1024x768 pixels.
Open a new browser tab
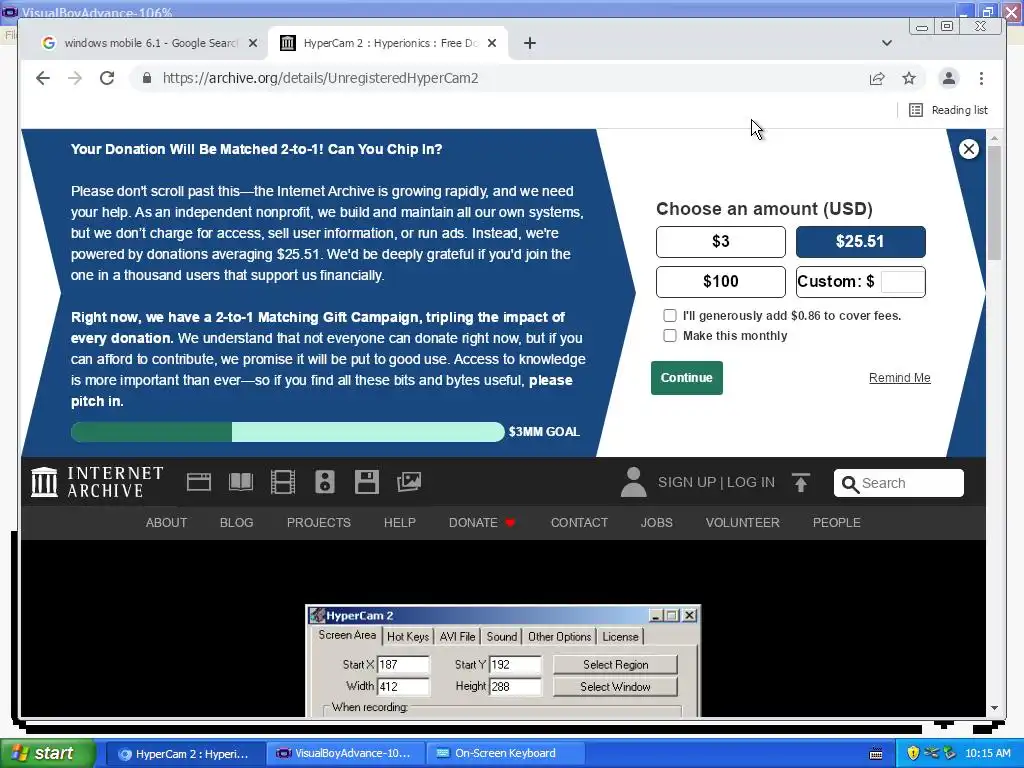(x=530, y=43)
